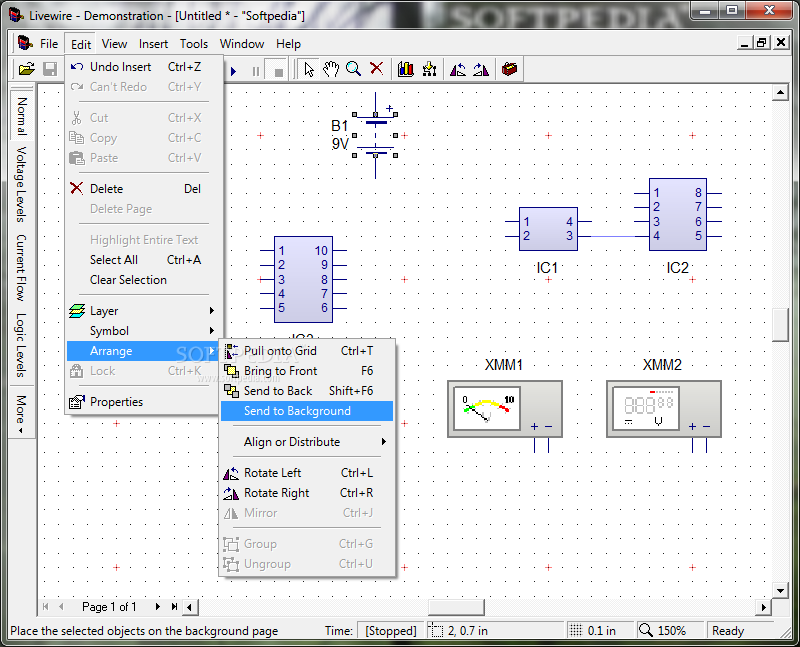Choose Select All in Edit menu
Screen dimensions: 800x647
pyautogui.click(x=144, y=260)
